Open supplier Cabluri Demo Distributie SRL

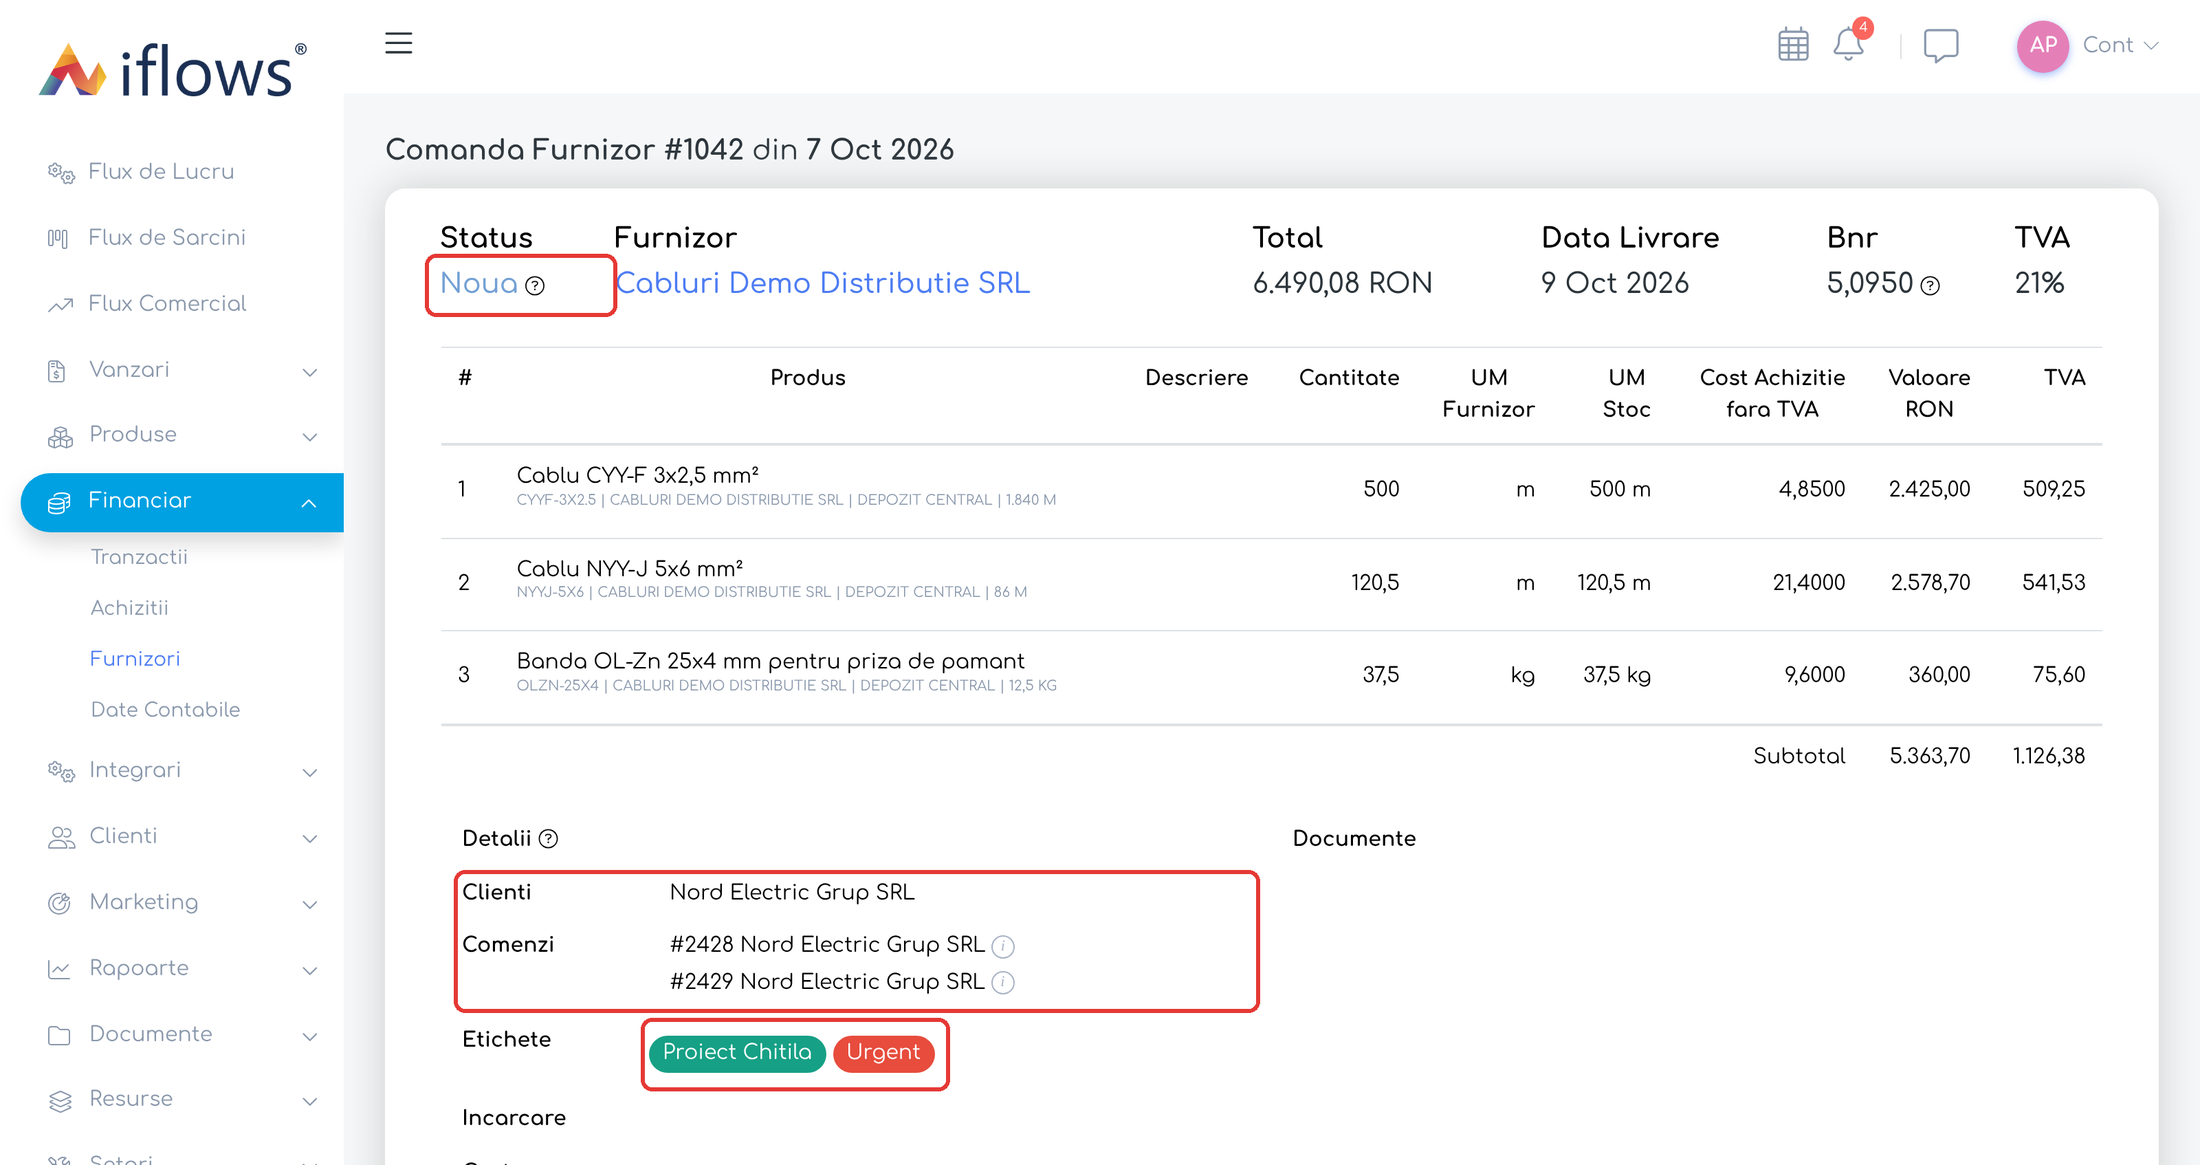point(822,284)
